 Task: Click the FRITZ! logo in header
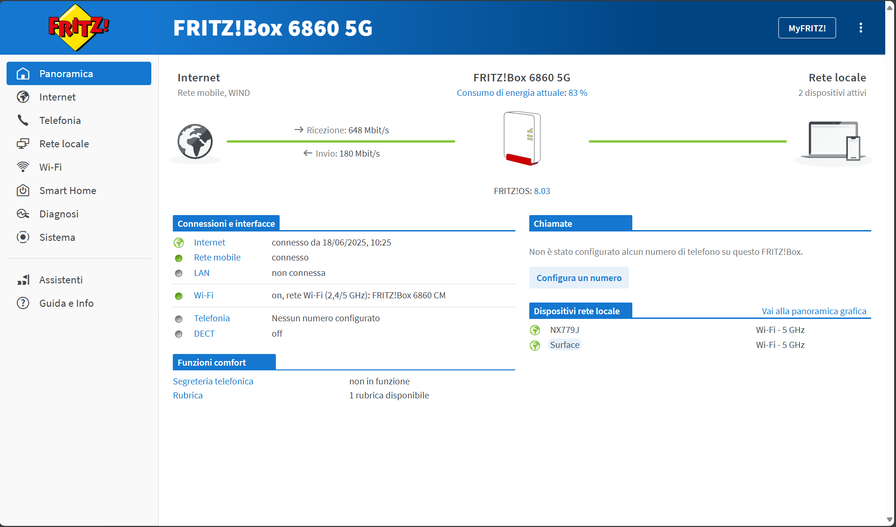click(x=78, y=27)
